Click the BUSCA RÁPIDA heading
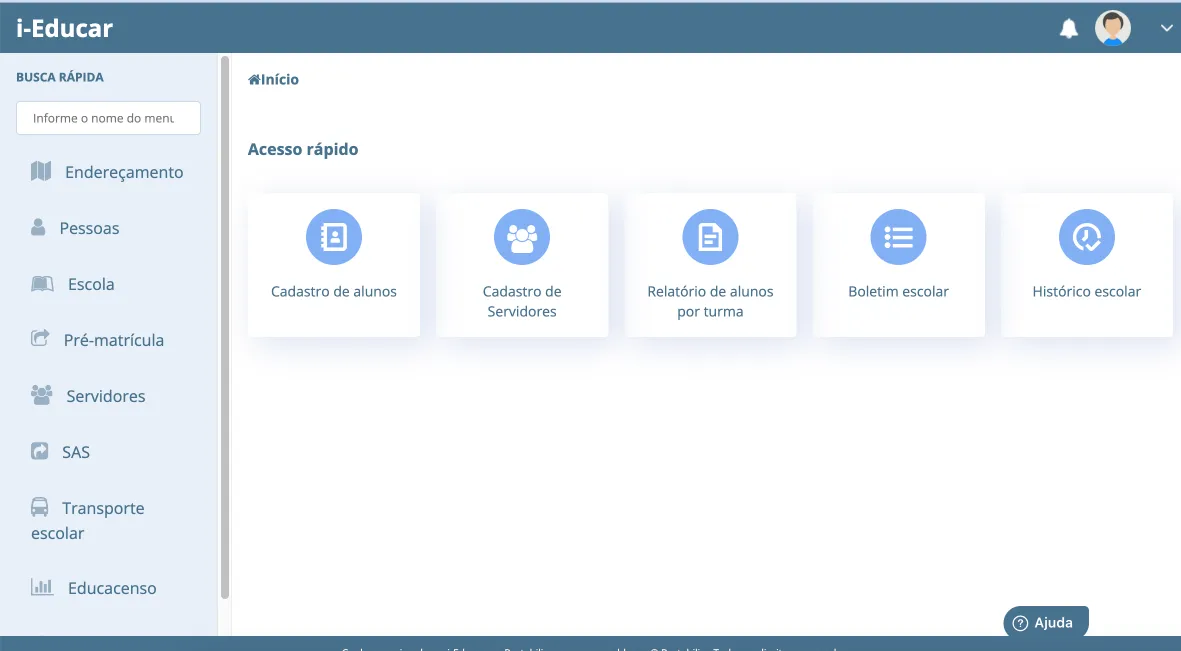Screen dimensions: 1181x651 [60, 77]
